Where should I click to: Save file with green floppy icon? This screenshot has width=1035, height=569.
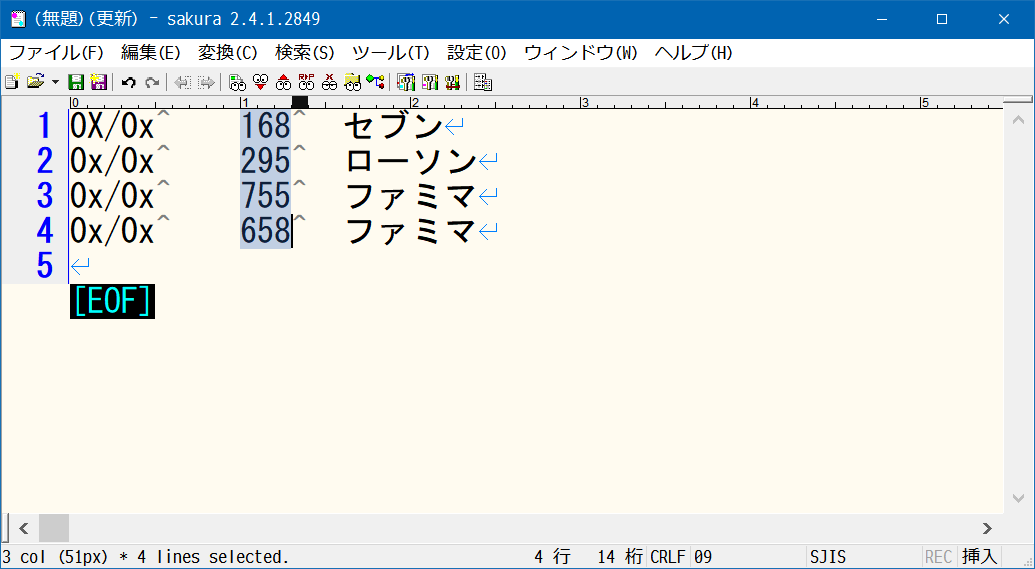click(76, 82)
